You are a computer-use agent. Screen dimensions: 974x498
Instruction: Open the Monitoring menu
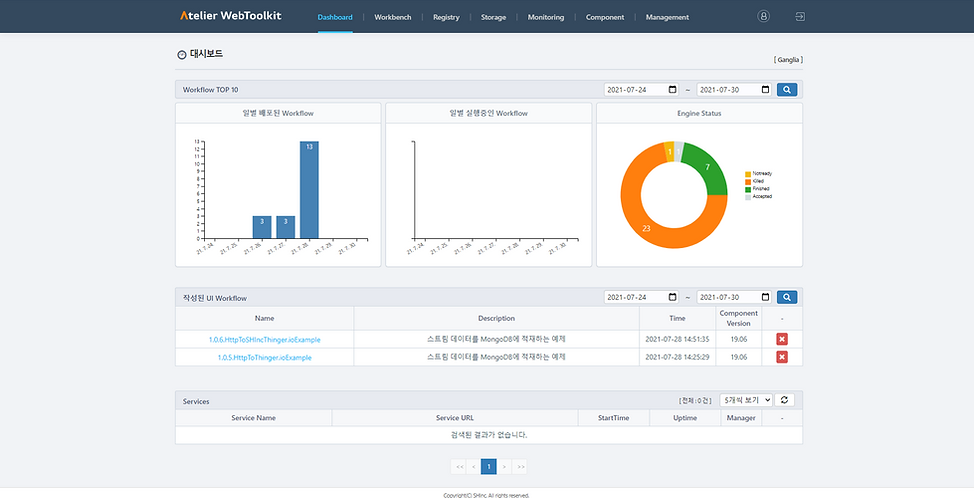[546, 17]
